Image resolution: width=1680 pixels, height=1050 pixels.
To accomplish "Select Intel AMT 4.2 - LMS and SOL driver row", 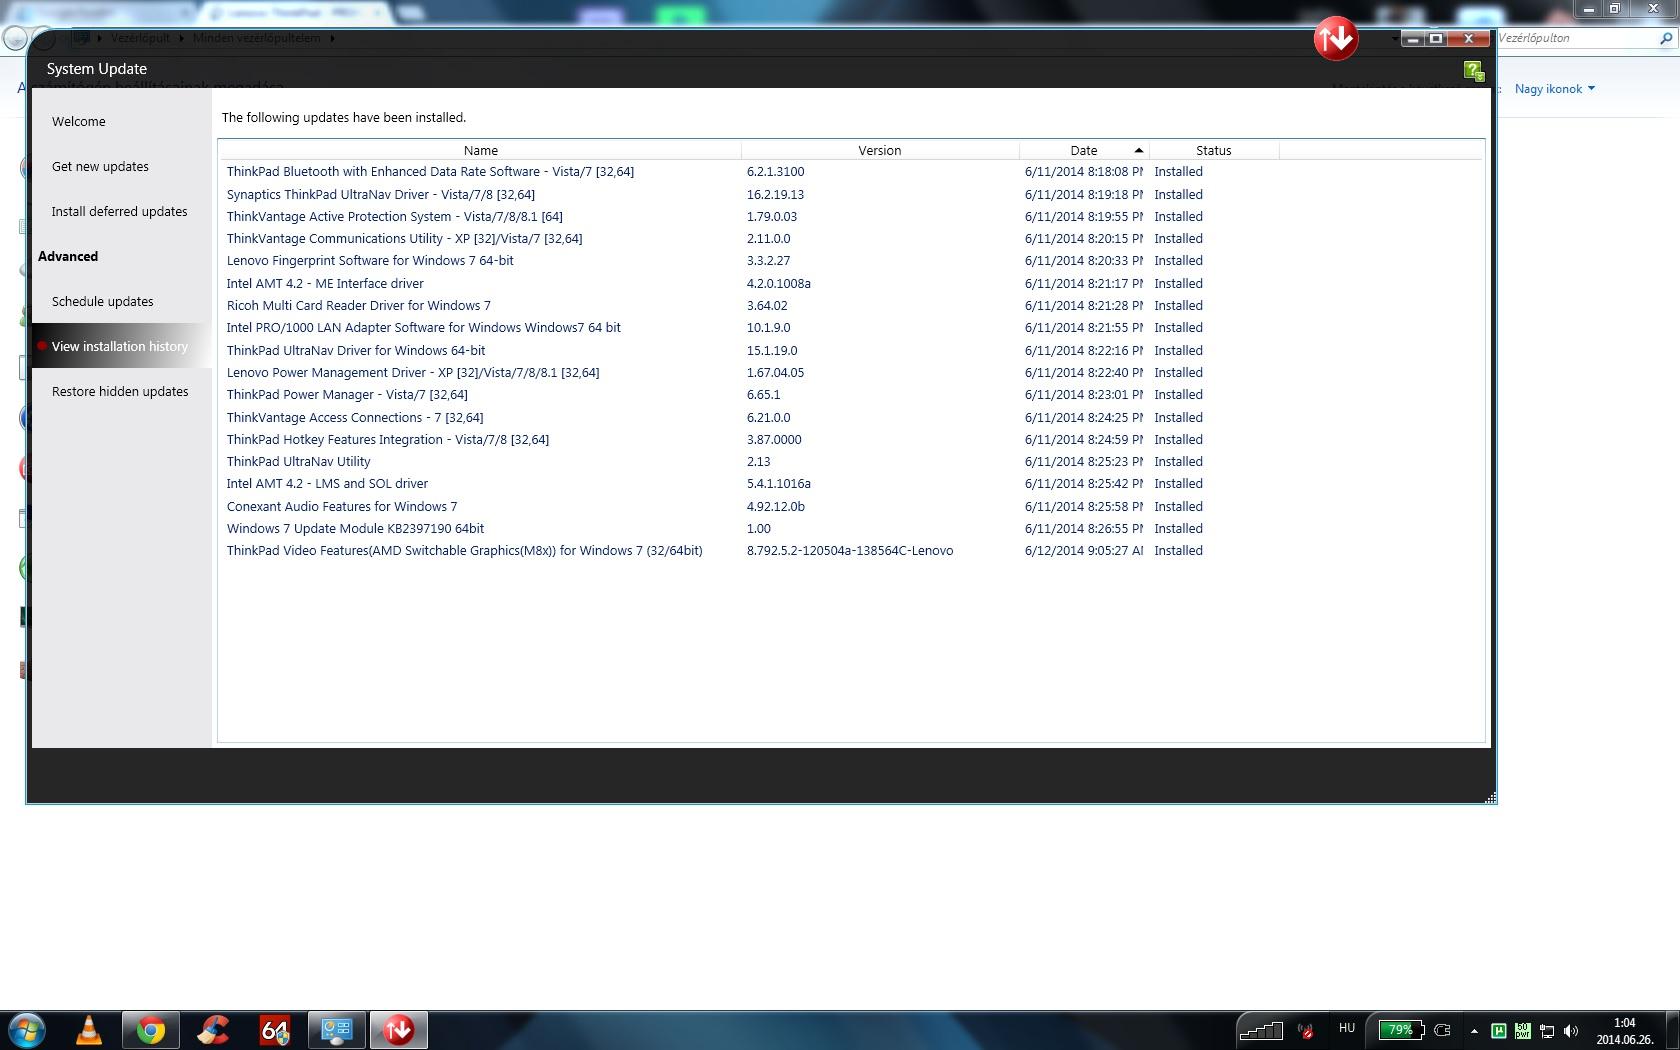I will click(850, 484).
